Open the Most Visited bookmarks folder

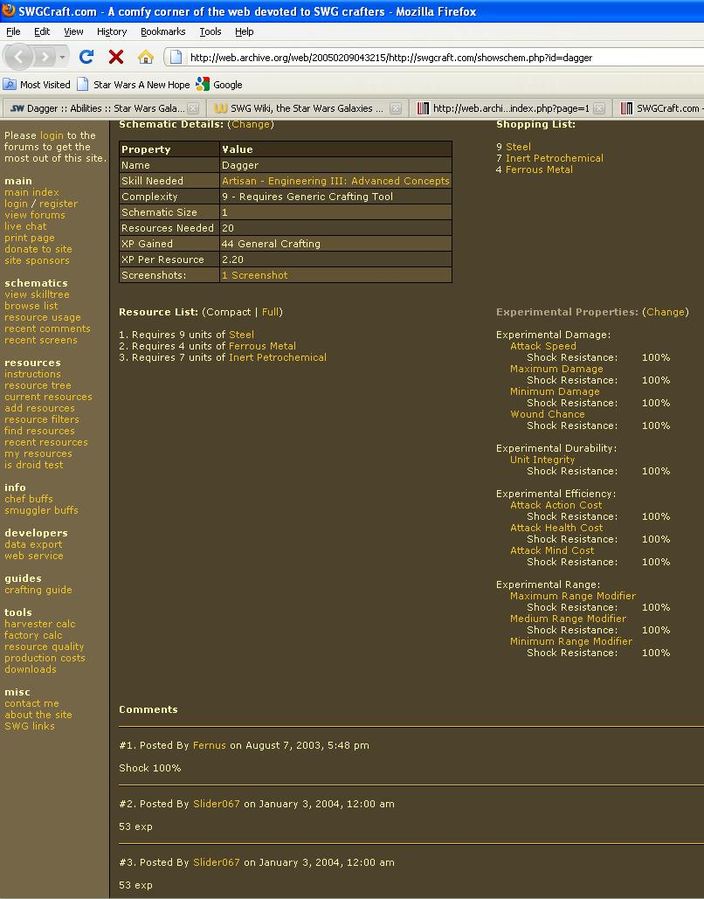[x=37, y=85]
